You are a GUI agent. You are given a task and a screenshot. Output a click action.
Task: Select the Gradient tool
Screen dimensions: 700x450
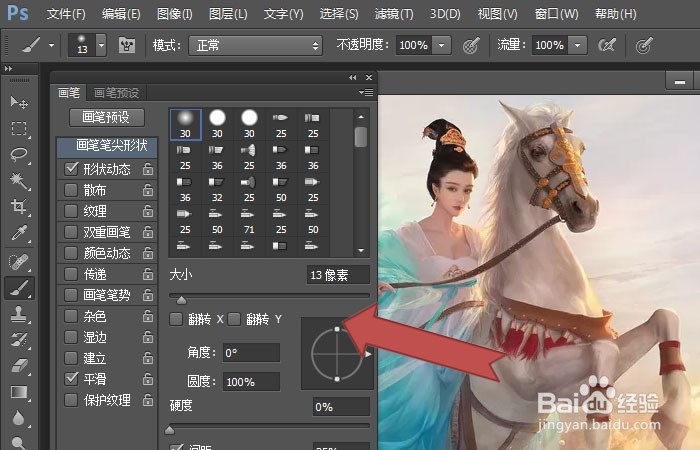click(19, 392)
